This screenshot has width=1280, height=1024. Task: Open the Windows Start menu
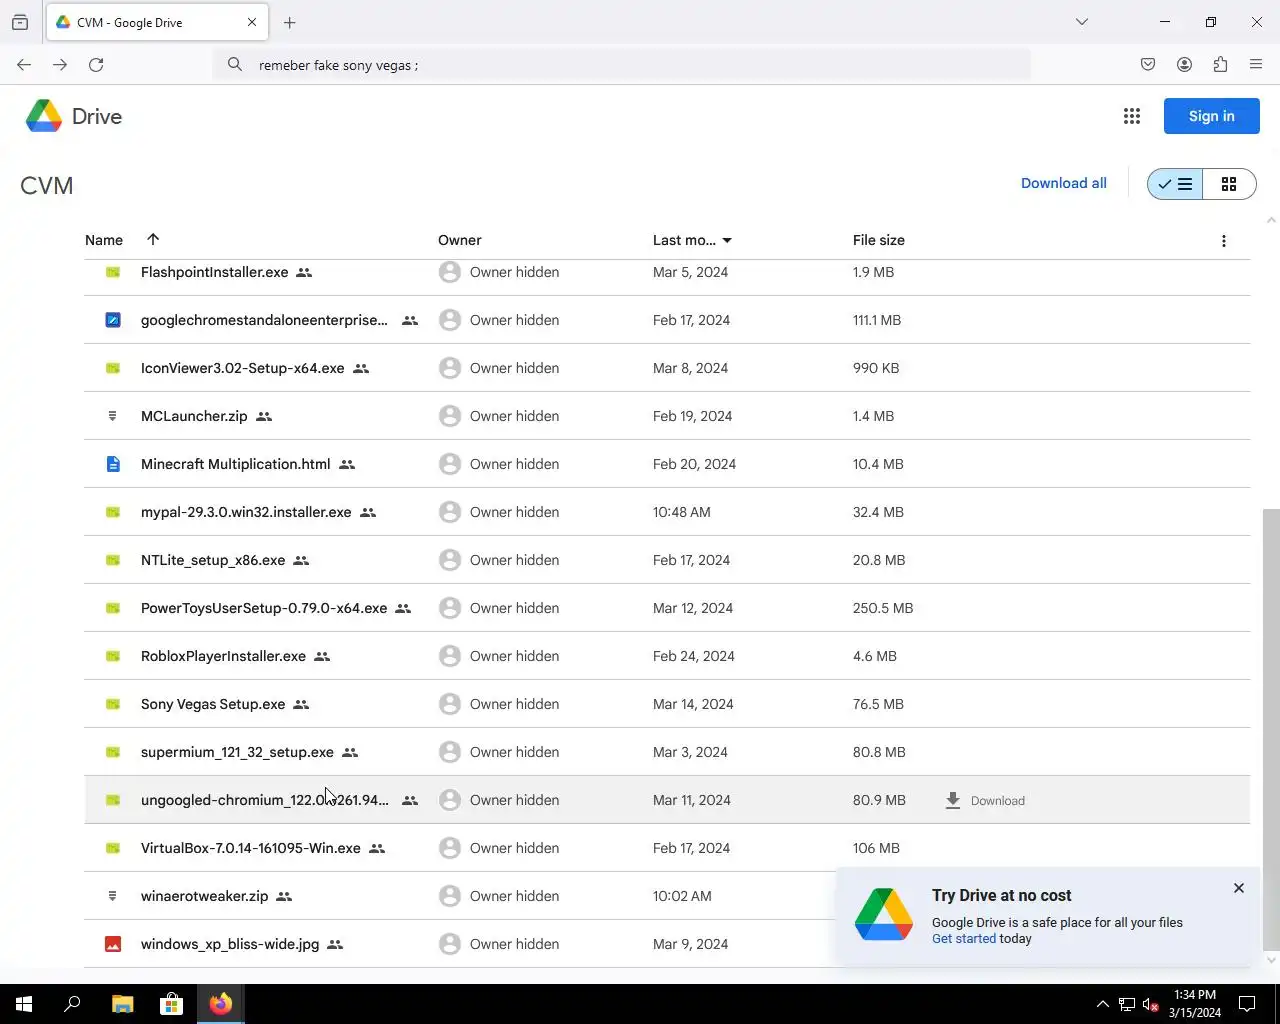point(24,1004)
